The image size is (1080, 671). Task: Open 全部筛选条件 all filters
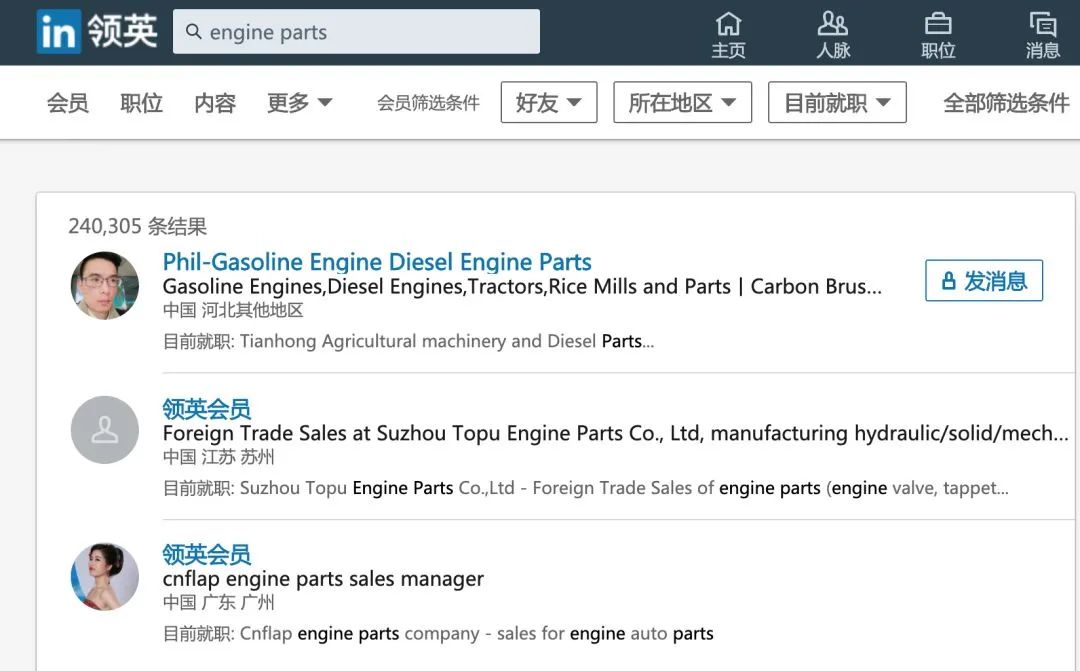click(1006, 103)
